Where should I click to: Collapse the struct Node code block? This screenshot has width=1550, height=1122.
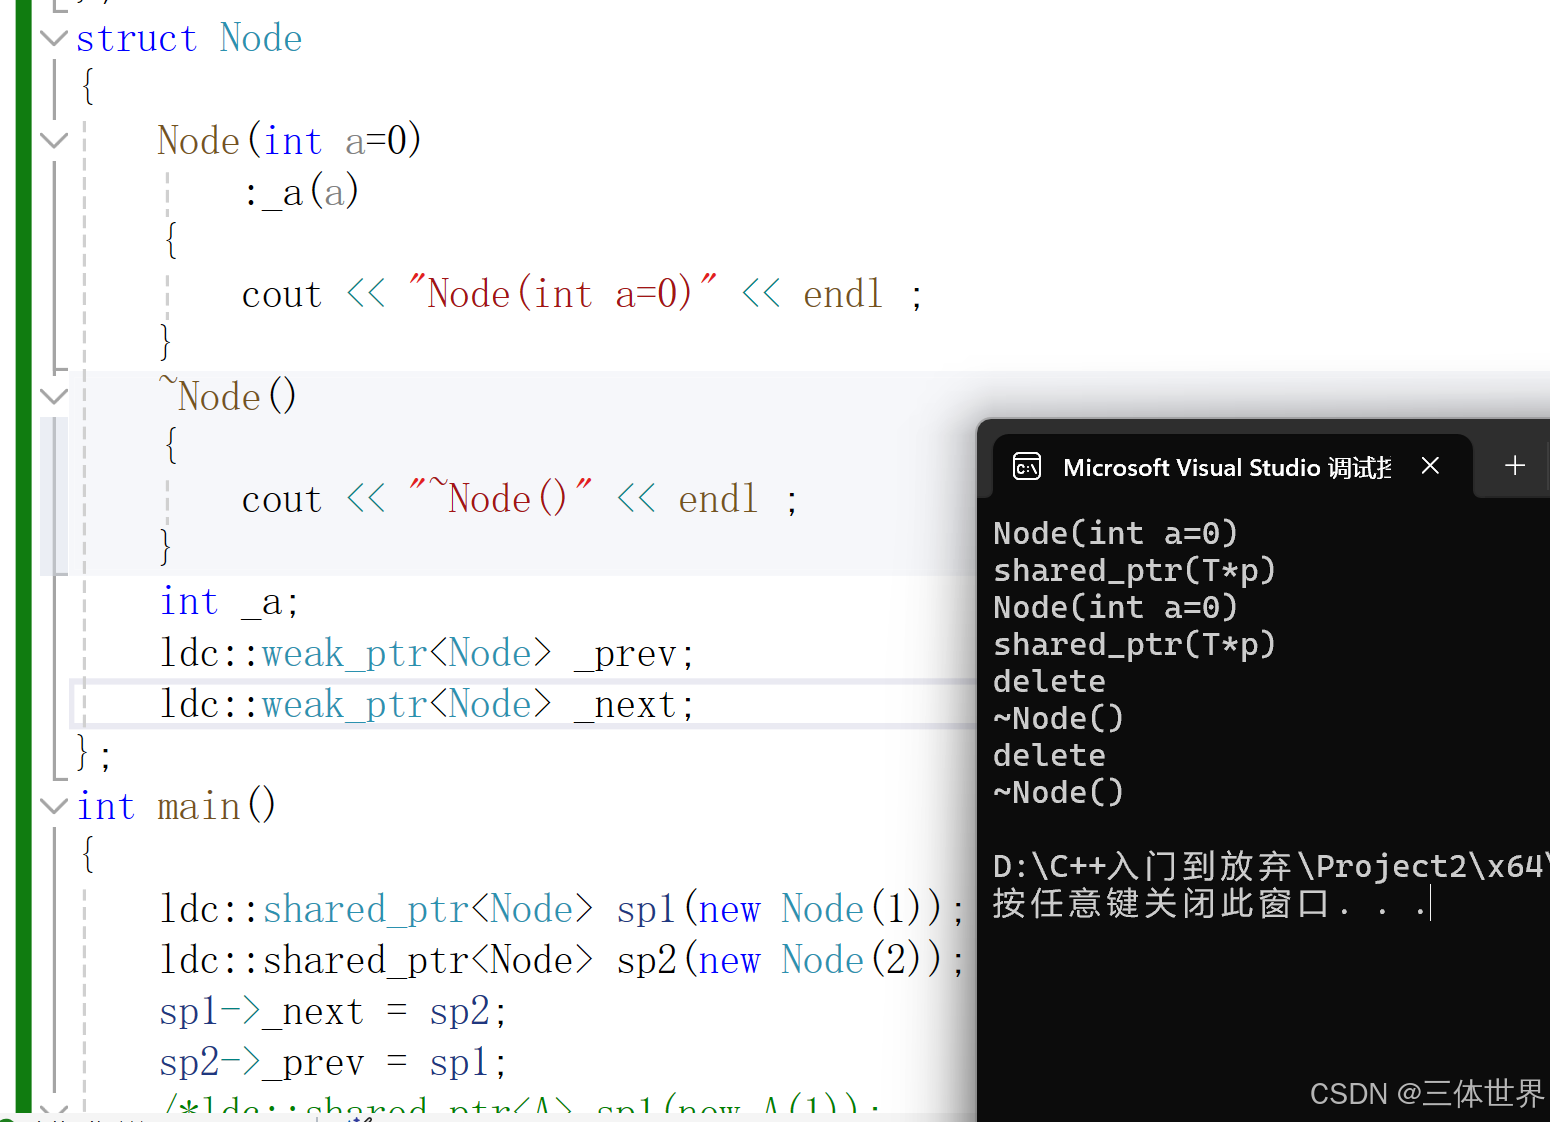click(x=54, y=38)
